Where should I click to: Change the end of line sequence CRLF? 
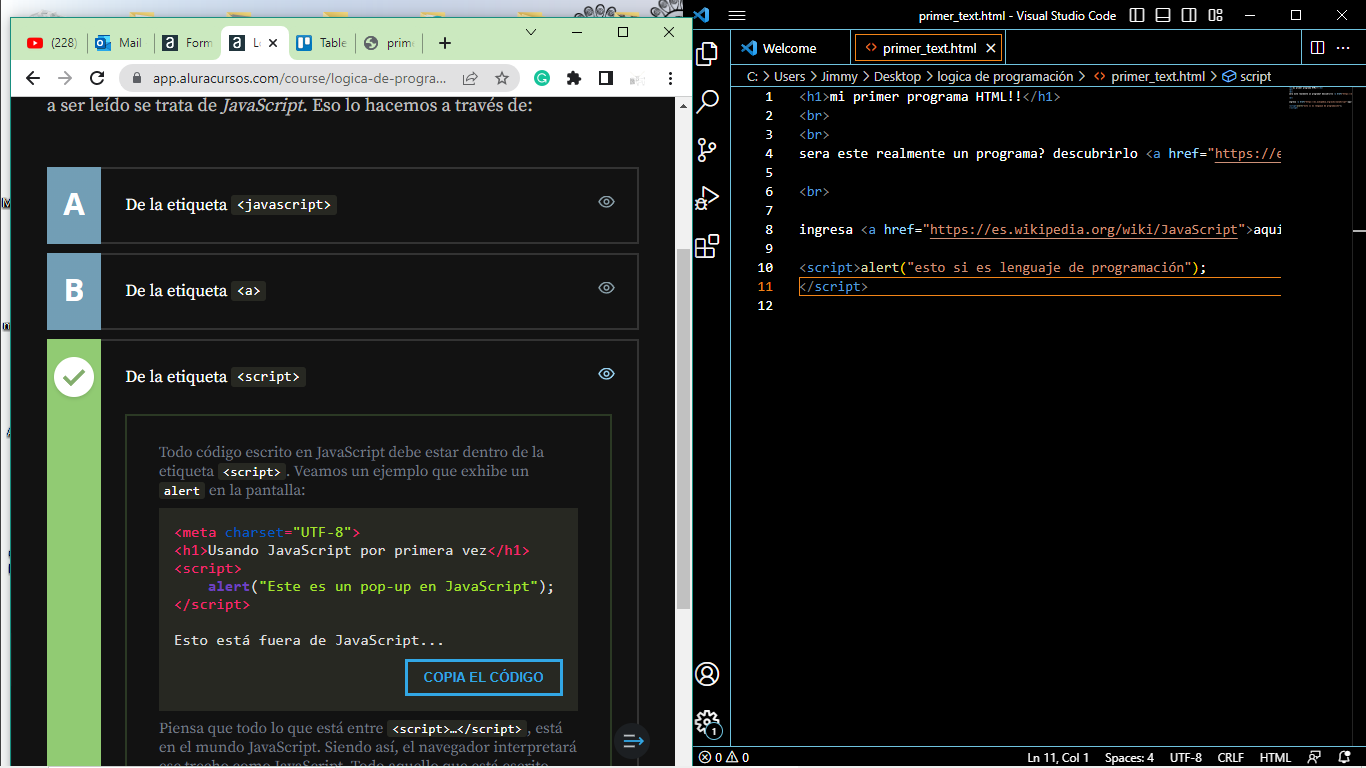1230,758
